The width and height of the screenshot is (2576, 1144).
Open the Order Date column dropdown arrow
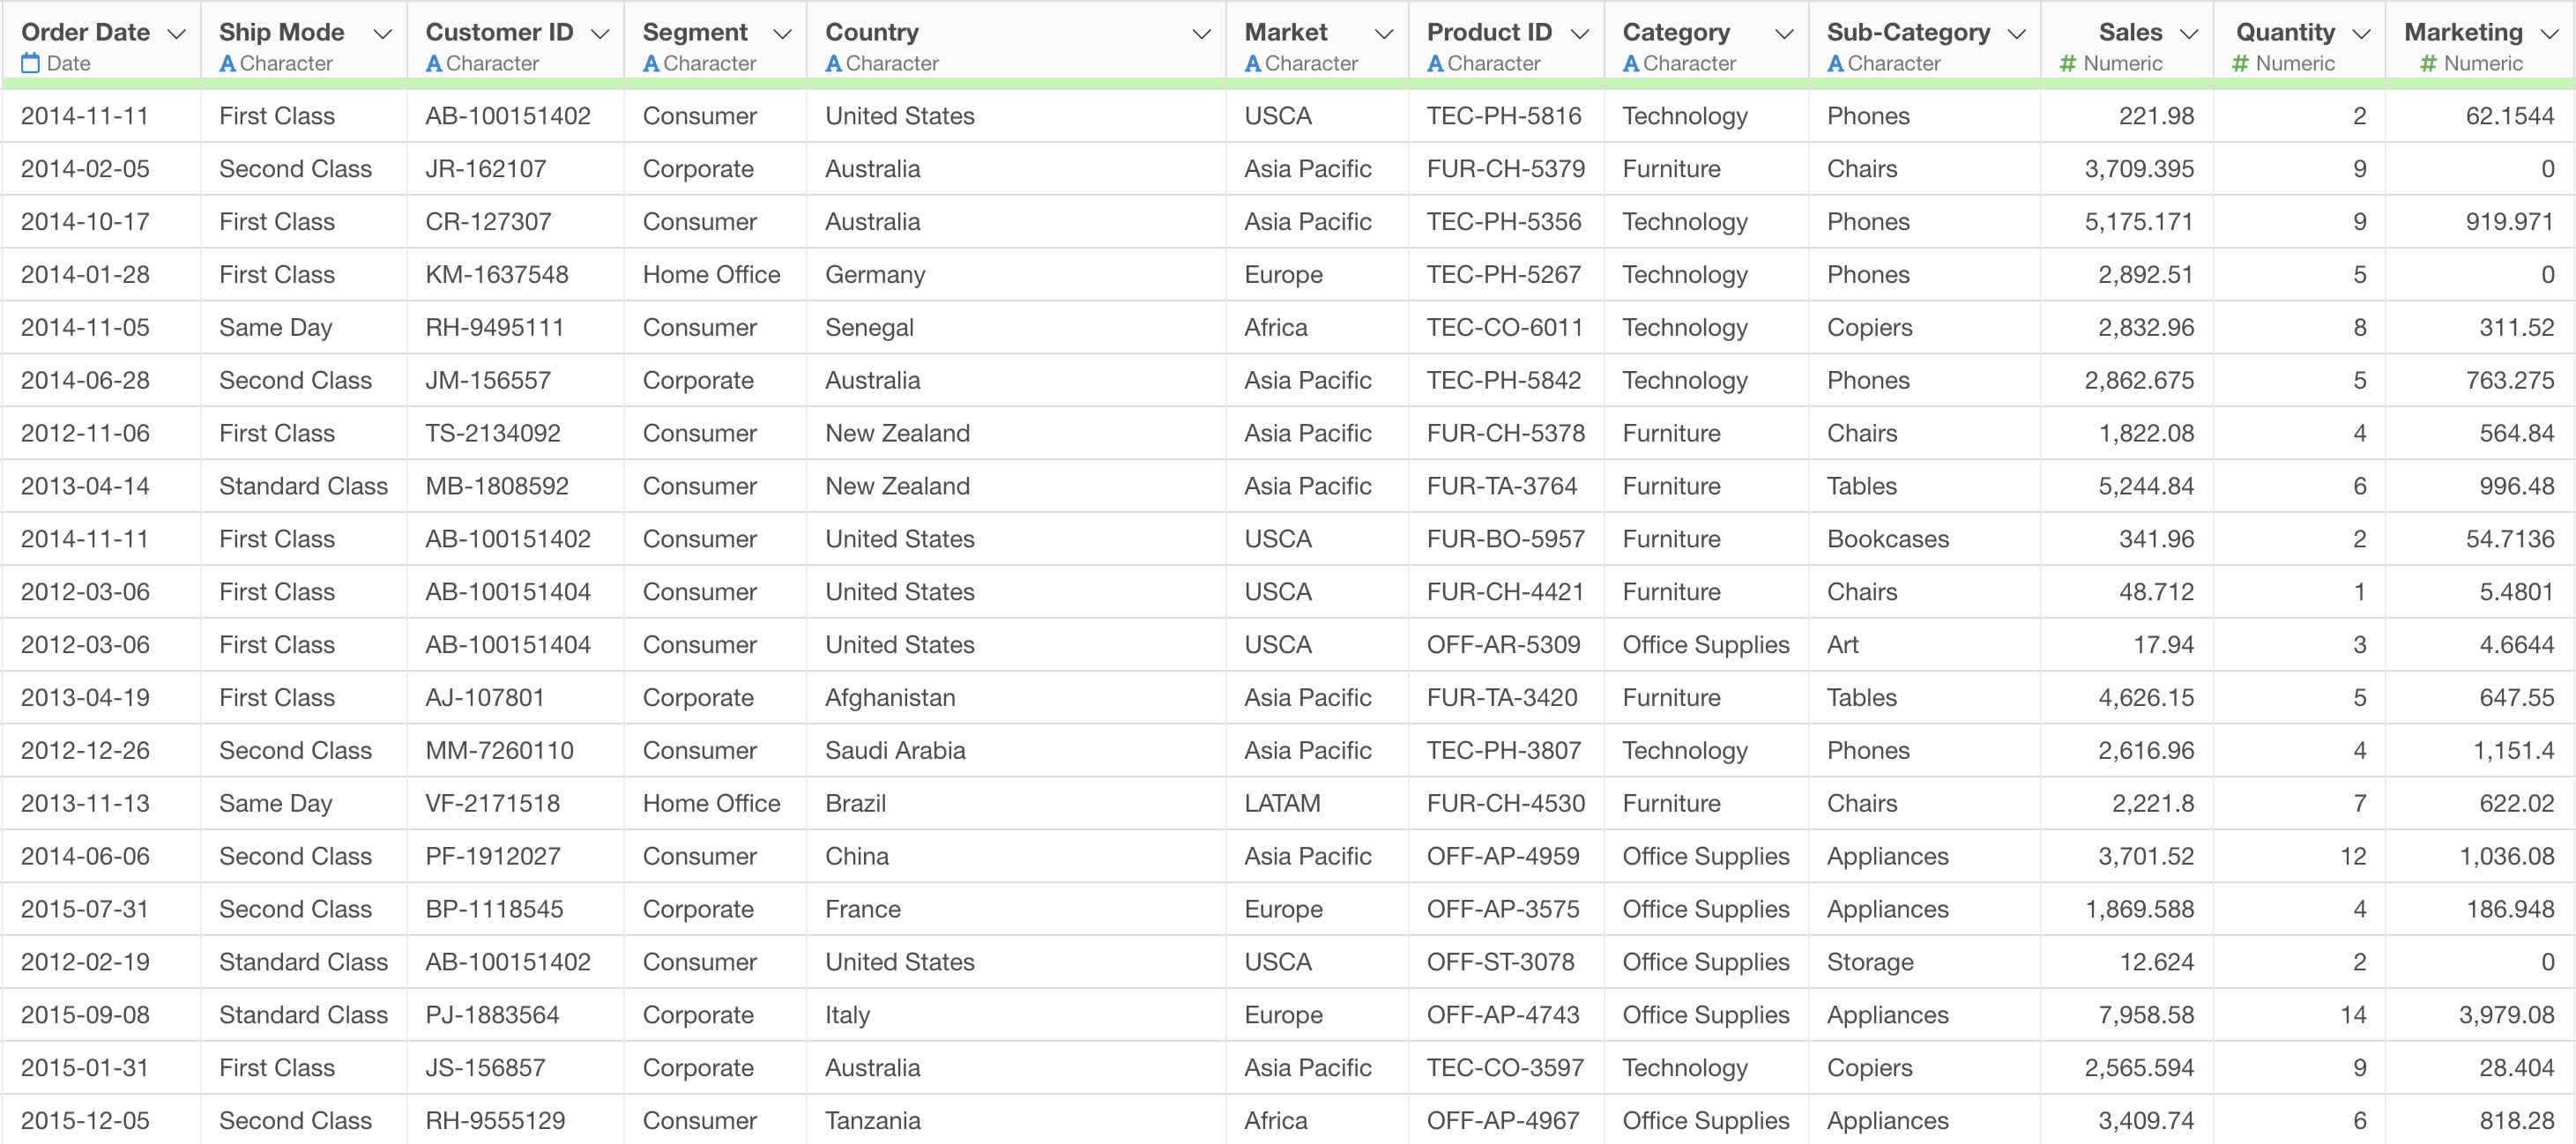(x=176, y=34)
